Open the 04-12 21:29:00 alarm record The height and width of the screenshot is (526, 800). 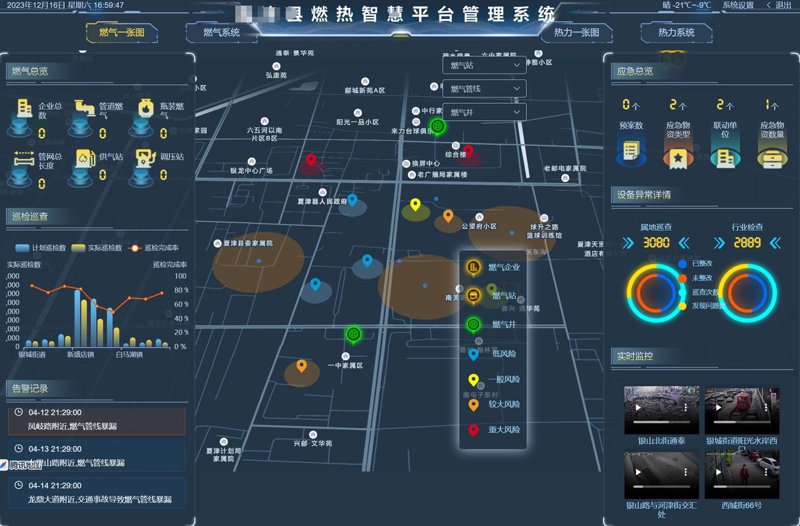(x=96, y=419)
